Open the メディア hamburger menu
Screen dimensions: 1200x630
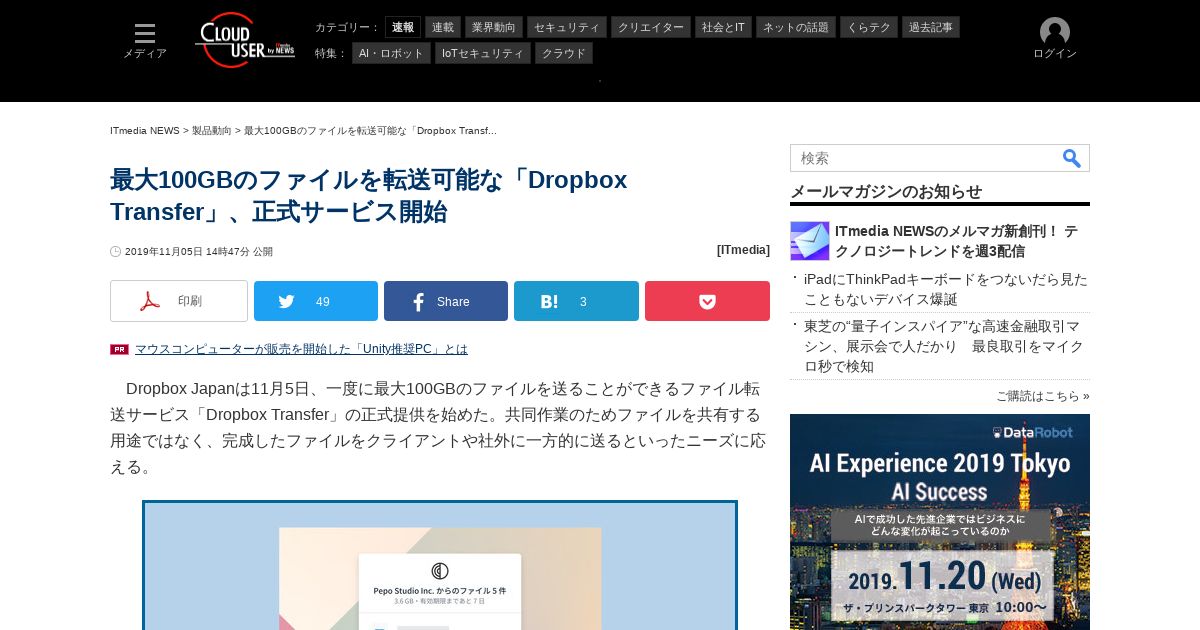pos(145,41)
